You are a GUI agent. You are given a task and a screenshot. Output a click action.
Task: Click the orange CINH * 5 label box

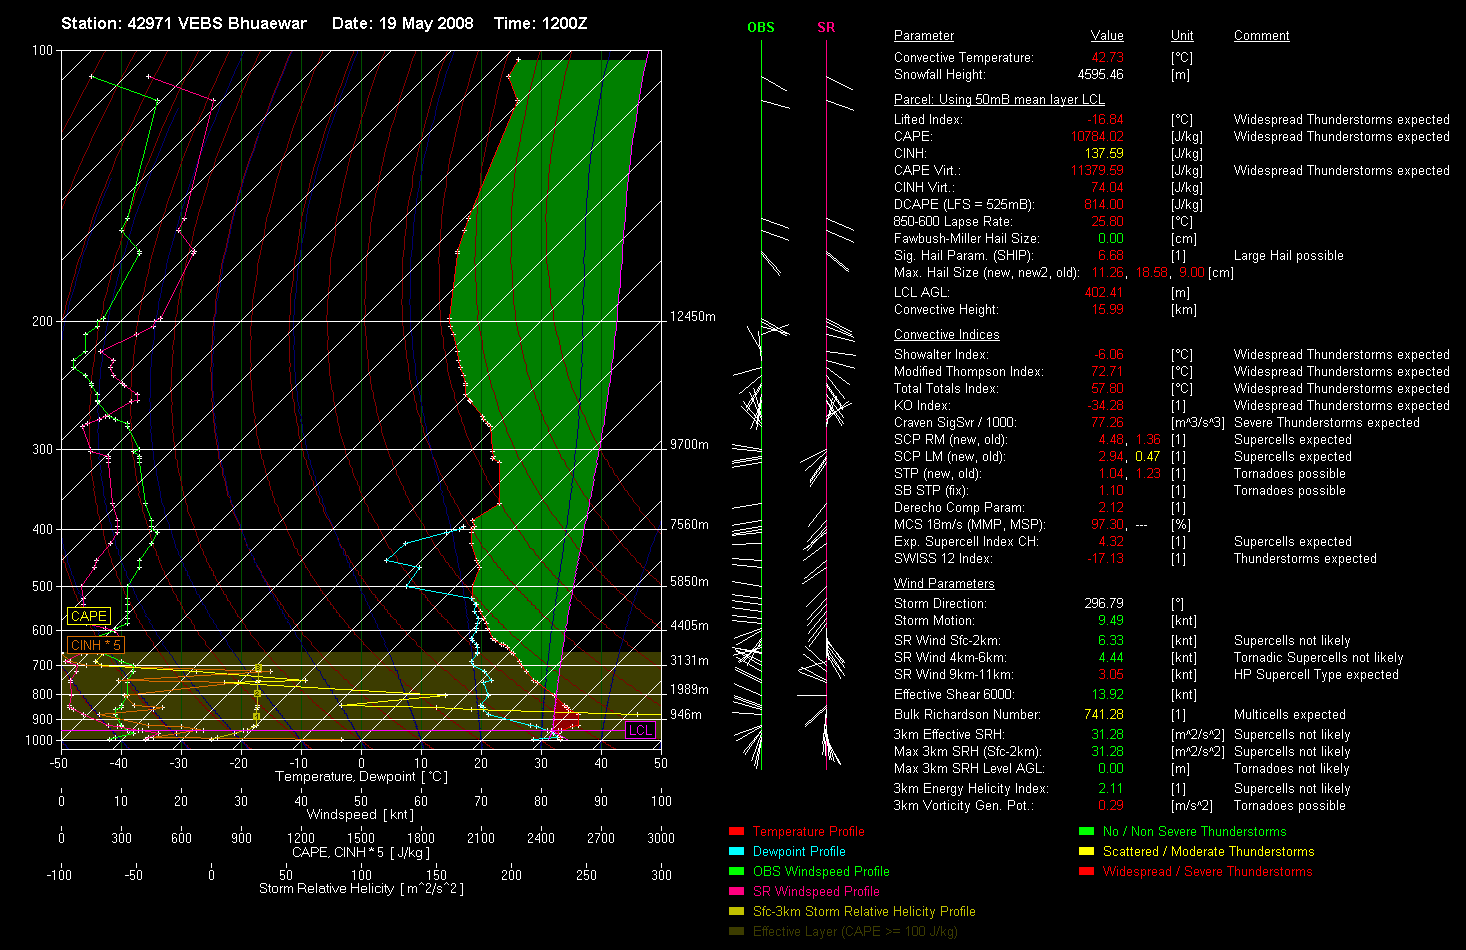coord(95,645)
